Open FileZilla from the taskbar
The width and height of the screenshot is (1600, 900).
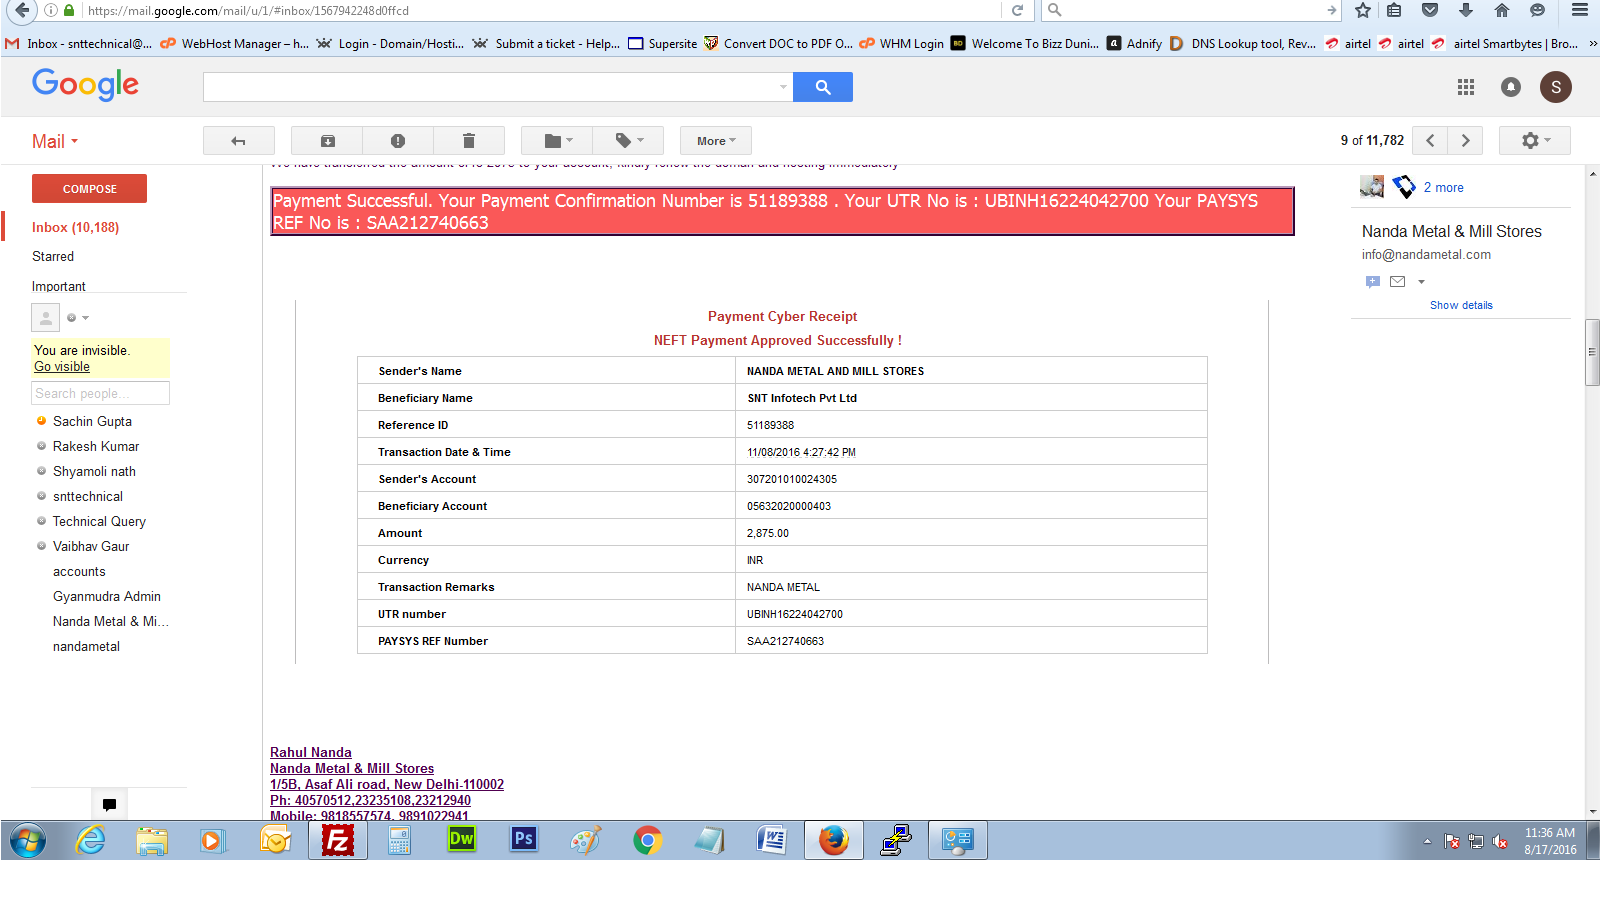click(x=338, y=841)
